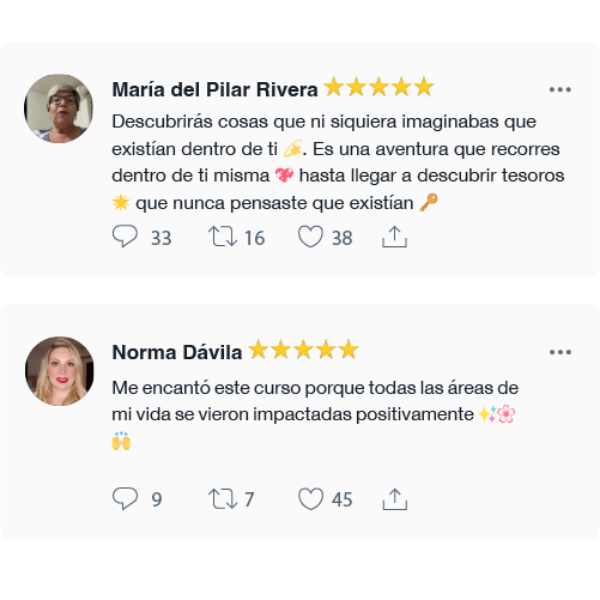Like María del Pilar Rivera's review
600x600 pixels.
tap(310, 236)
